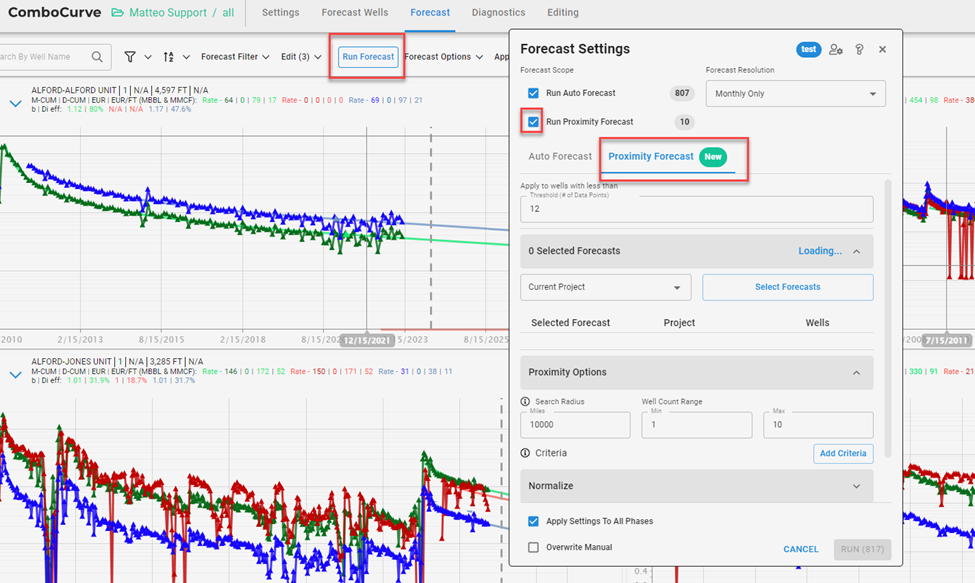Open the filter funnel icon
This screenshot has height=583, width=975.
pos(130,57)
